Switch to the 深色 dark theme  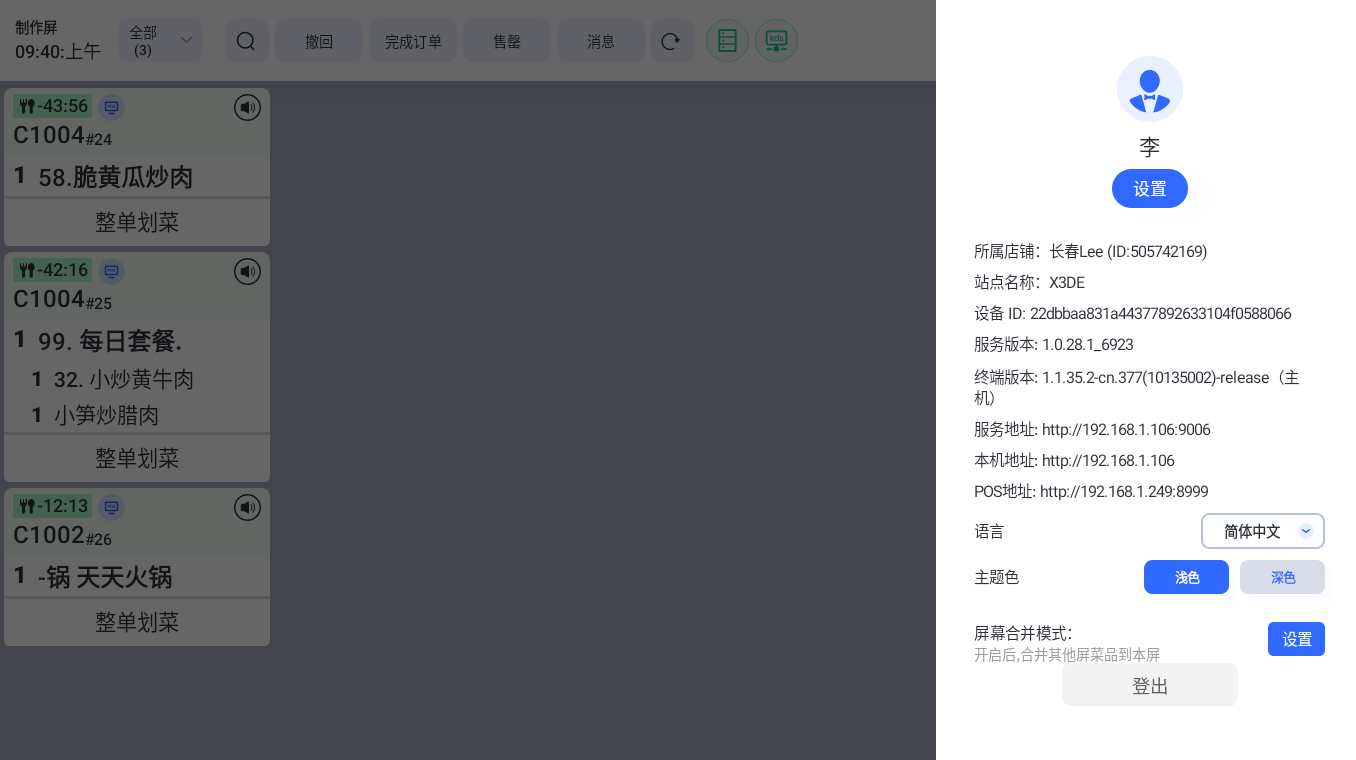1282,577
